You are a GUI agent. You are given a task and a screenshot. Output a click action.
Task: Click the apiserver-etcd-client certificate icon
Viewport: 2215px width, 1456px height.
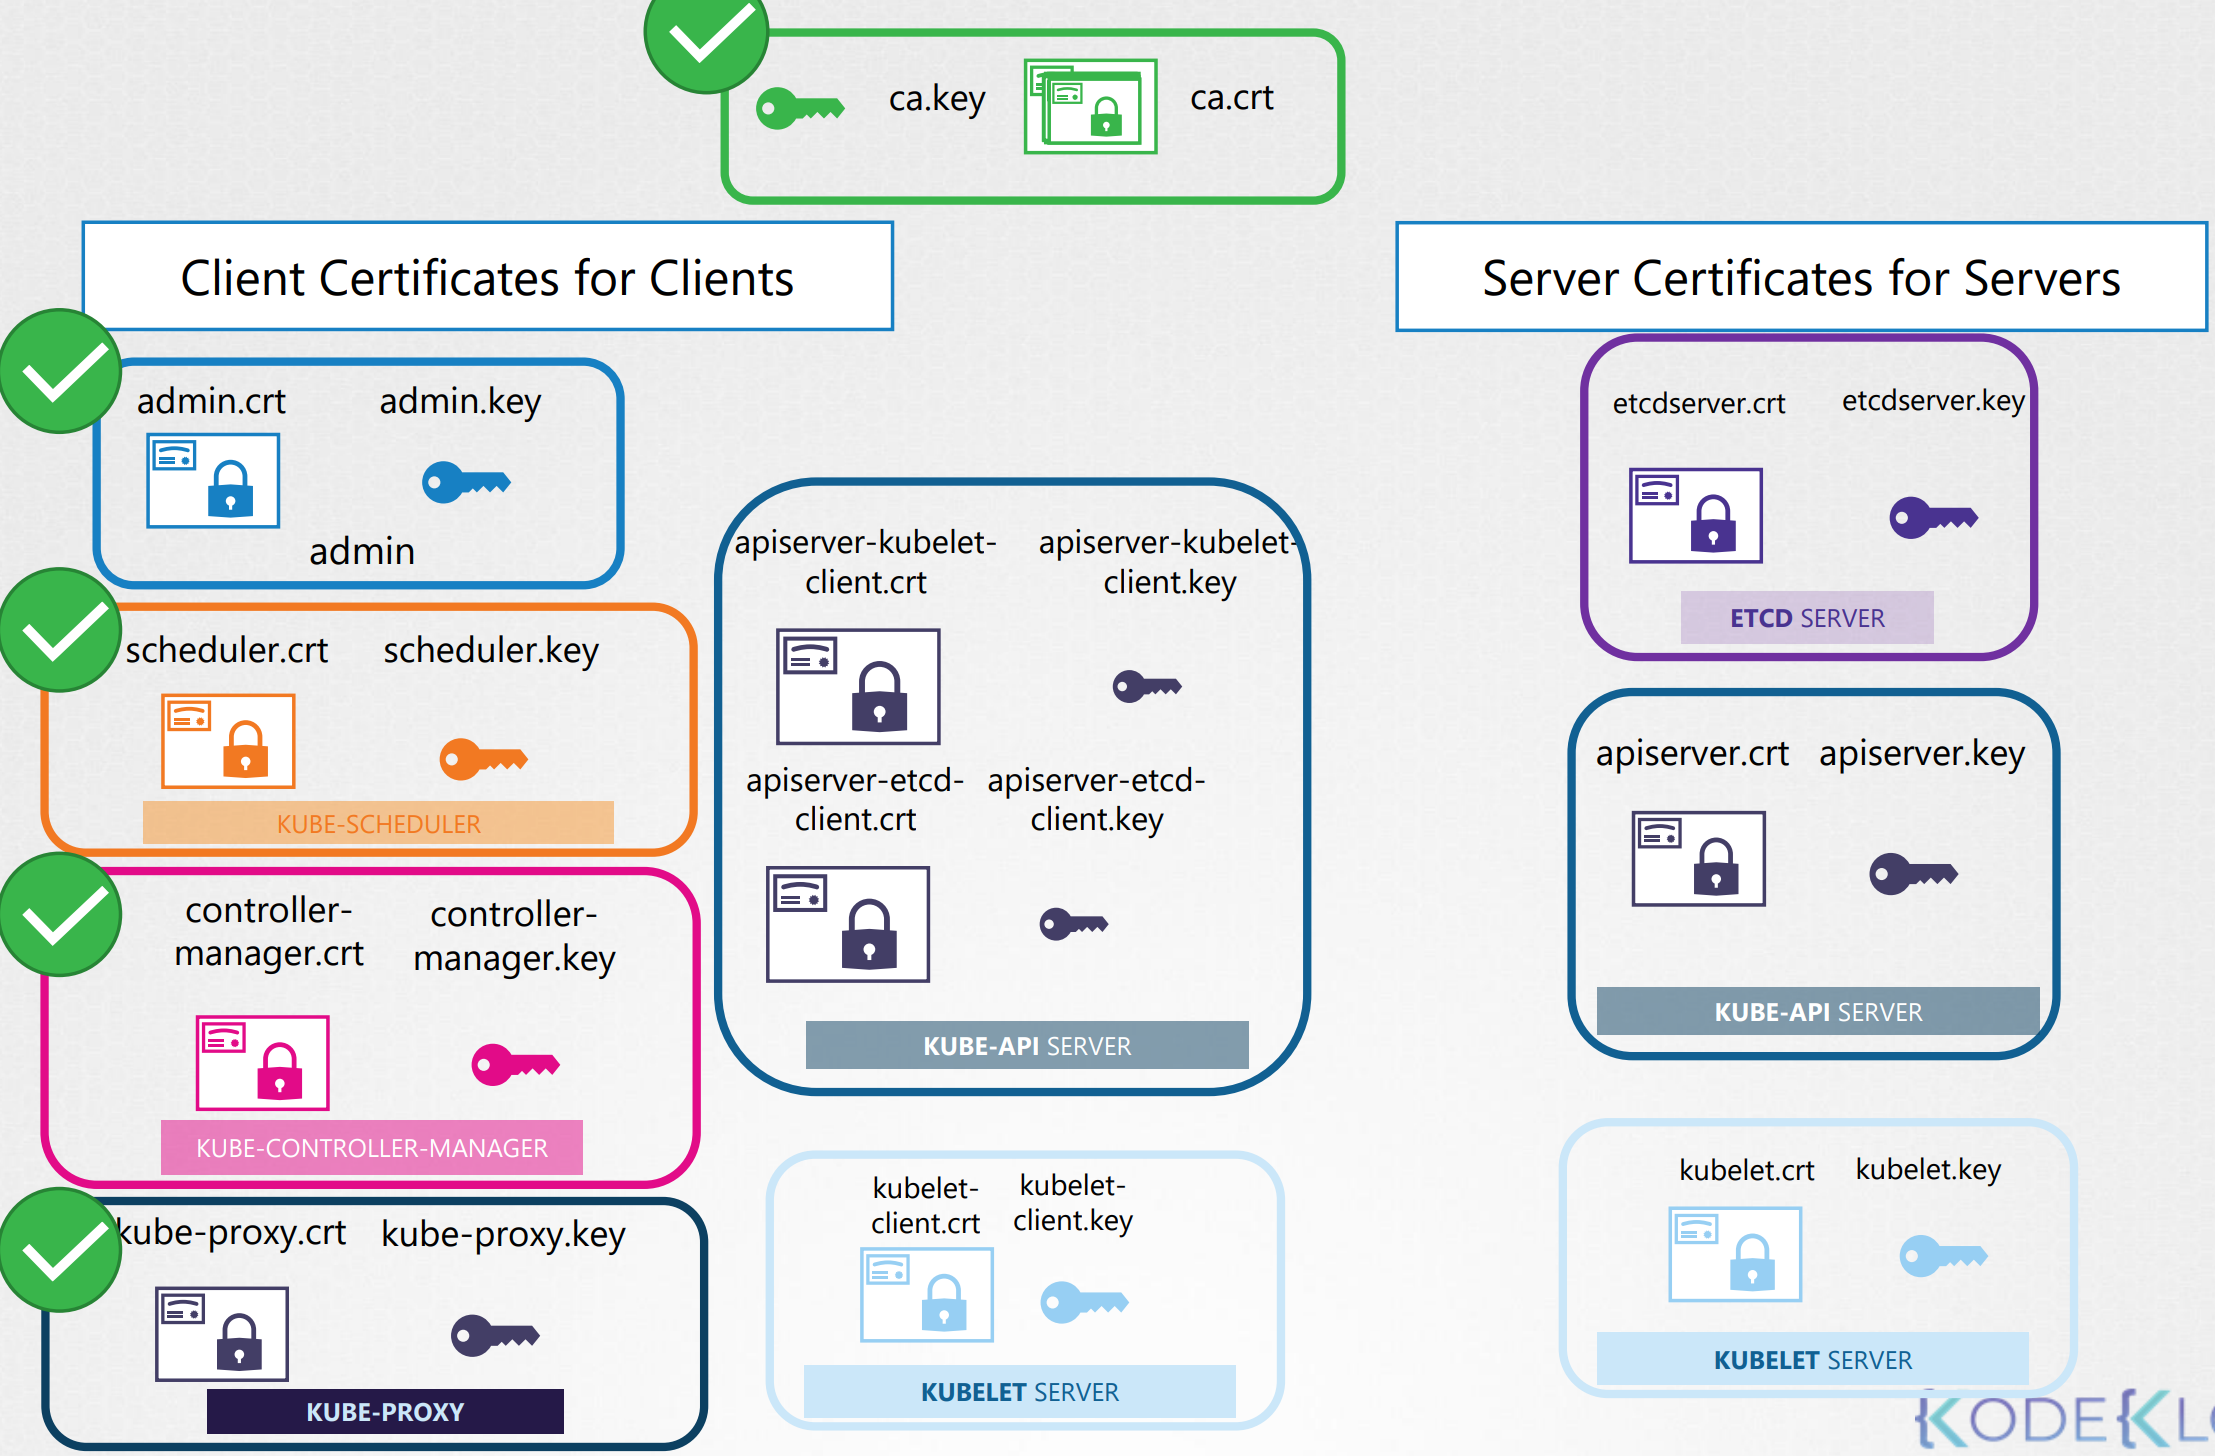tap(848, 924)
